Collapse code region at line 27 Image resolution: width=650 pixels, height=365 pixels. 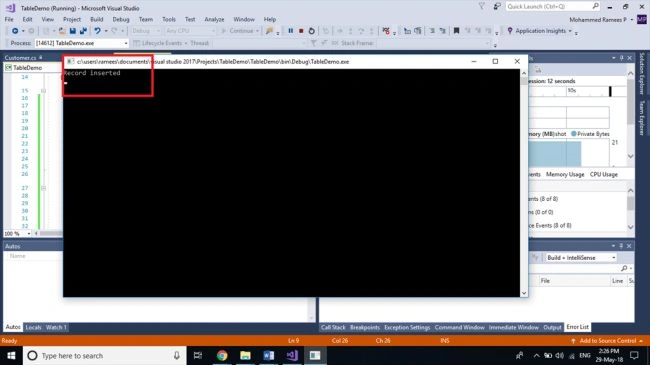tap(44, 188)
